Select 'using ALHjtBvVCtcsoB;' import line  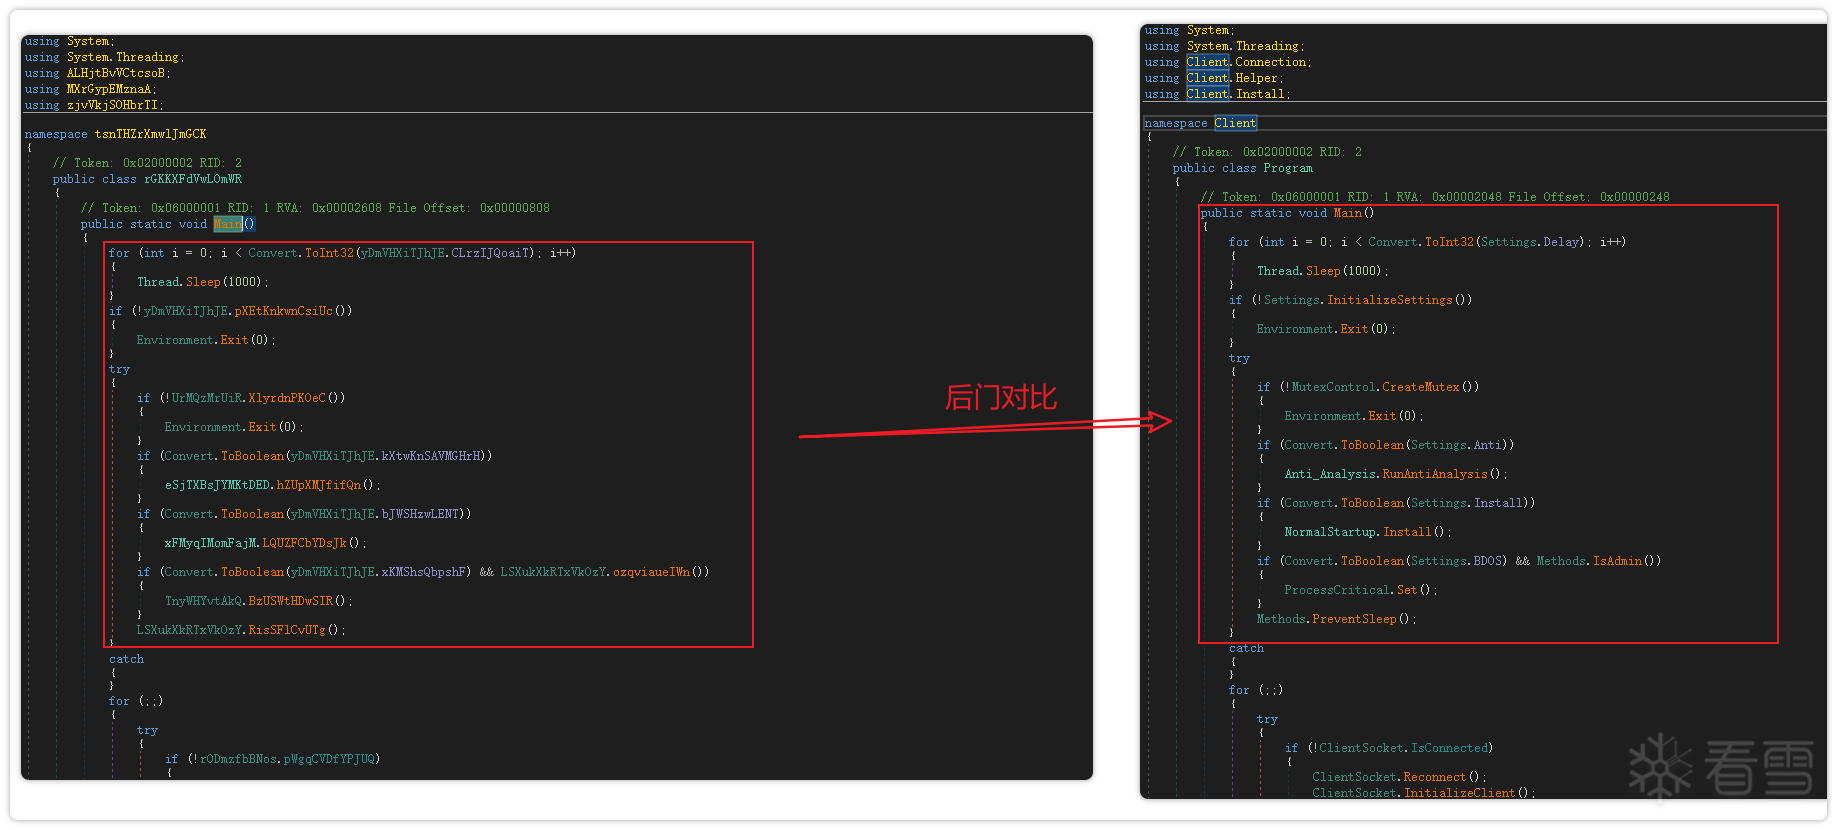point(98,73)
